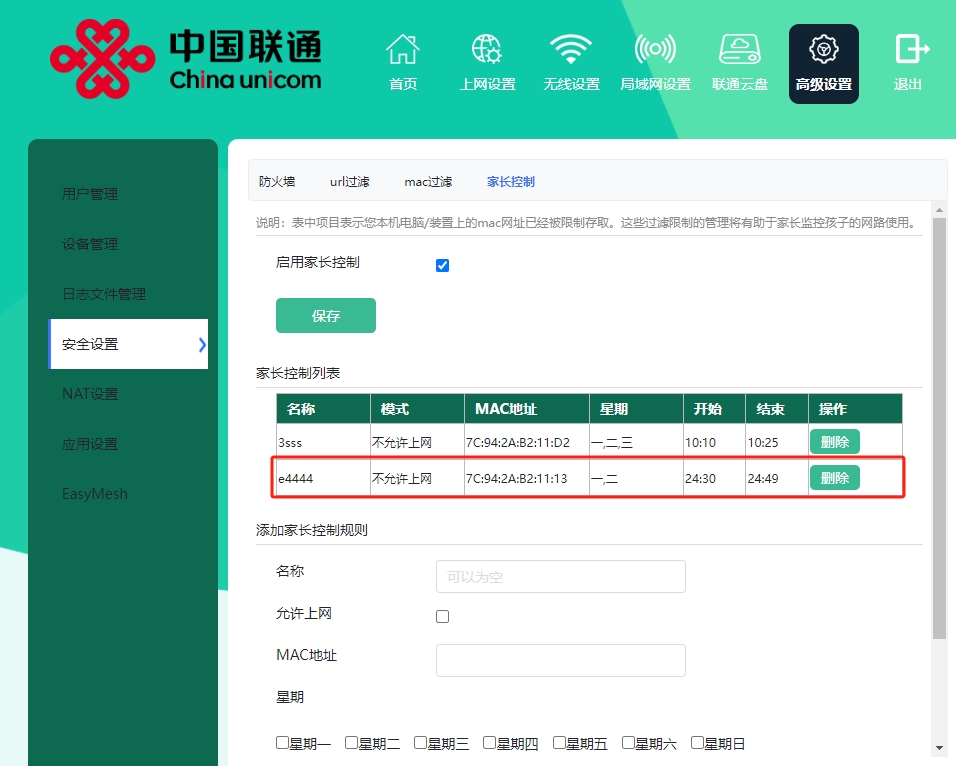
Task: Open 日志文件管理 in sidebar
Action: 104,294
